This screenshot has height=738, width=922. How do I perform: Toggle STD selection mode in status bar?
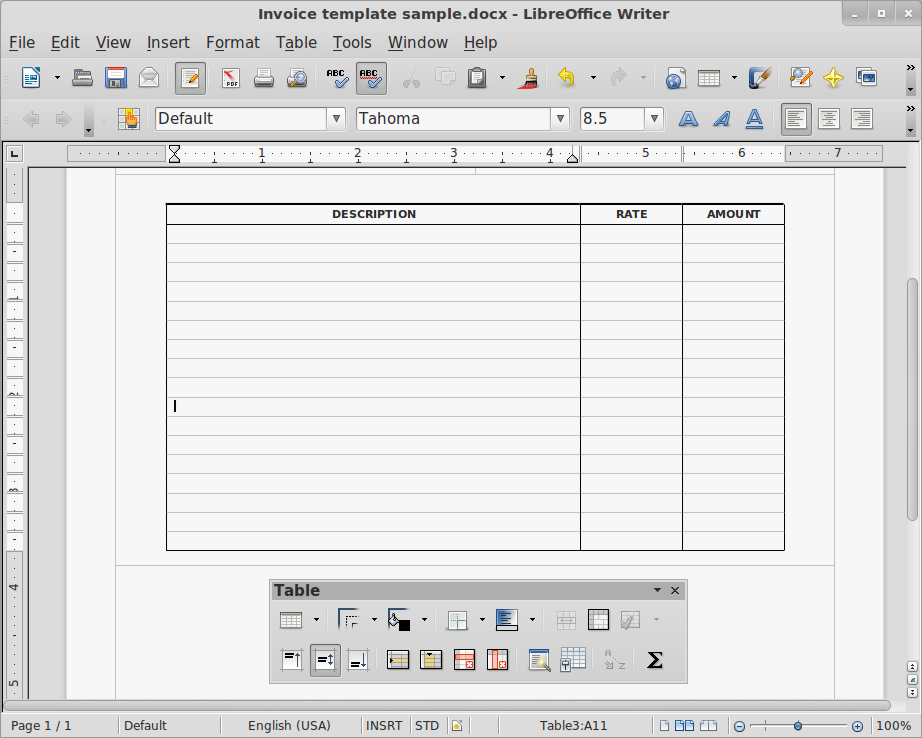(427, 726)
